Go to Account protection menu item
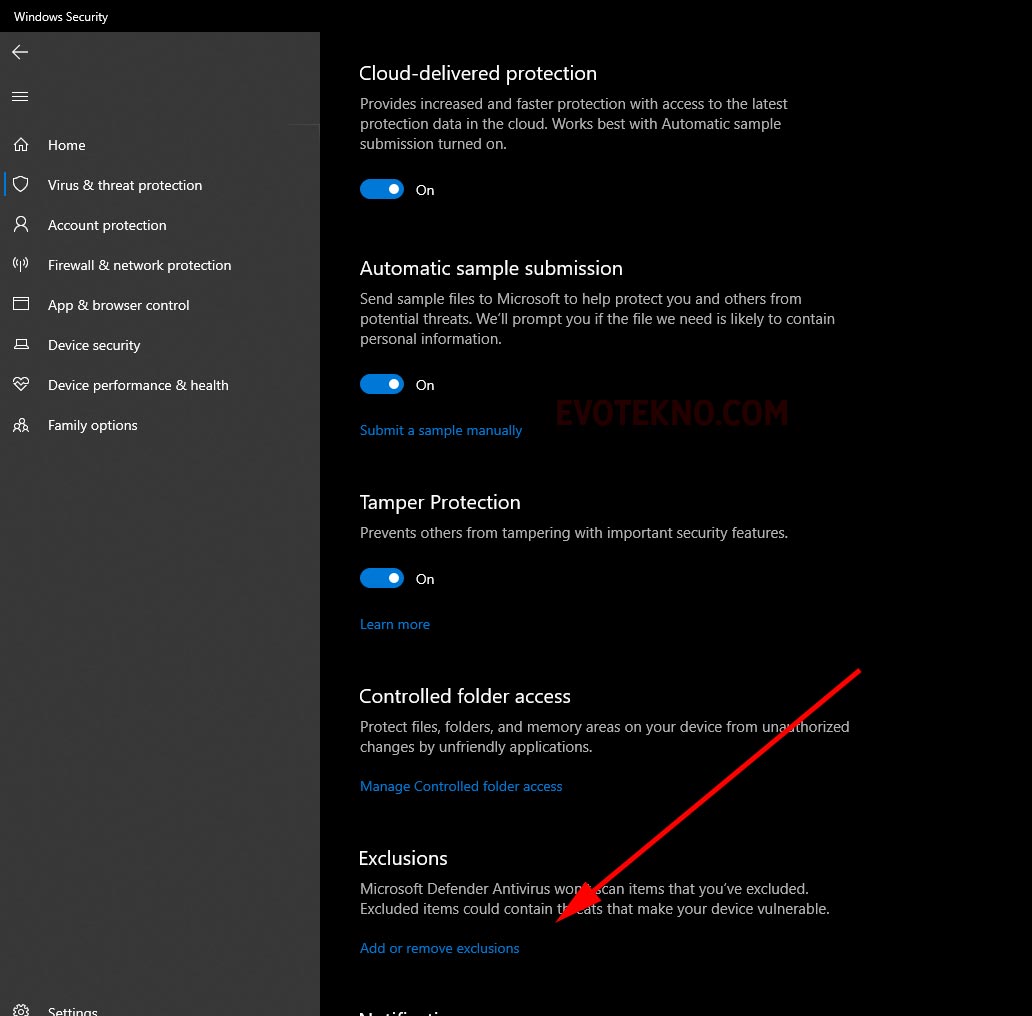Image resolution: width=1032 pixels, height=1016 pixels. [107, 225]
